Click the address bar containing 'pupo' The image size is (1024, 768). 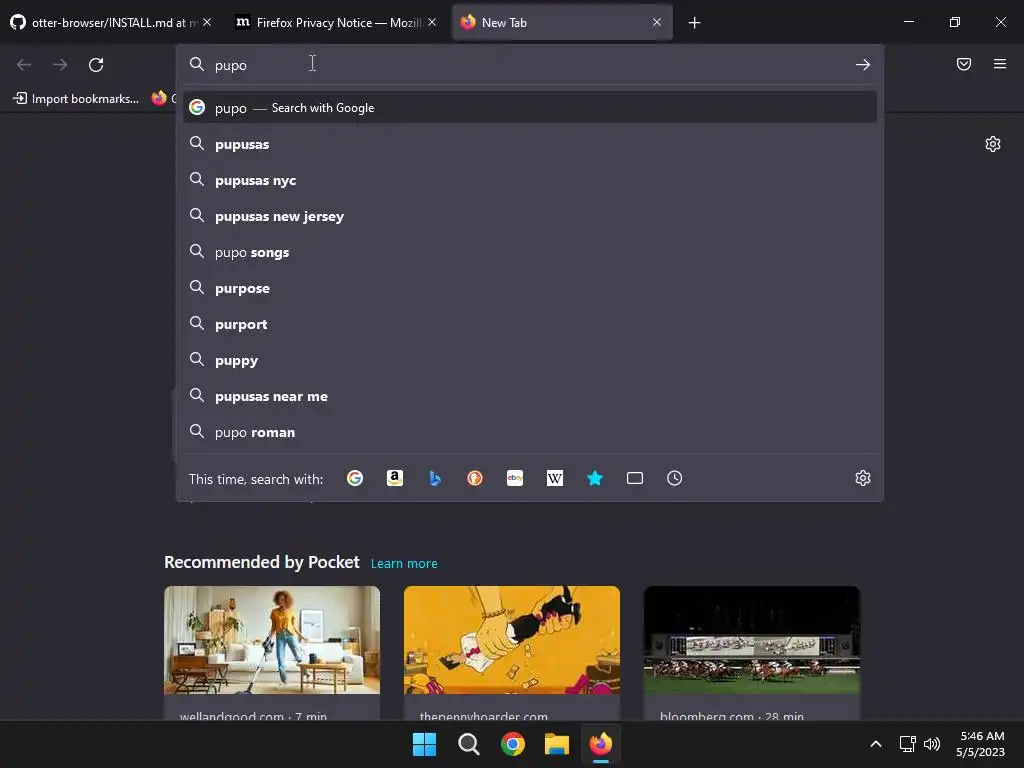[529, 65]
